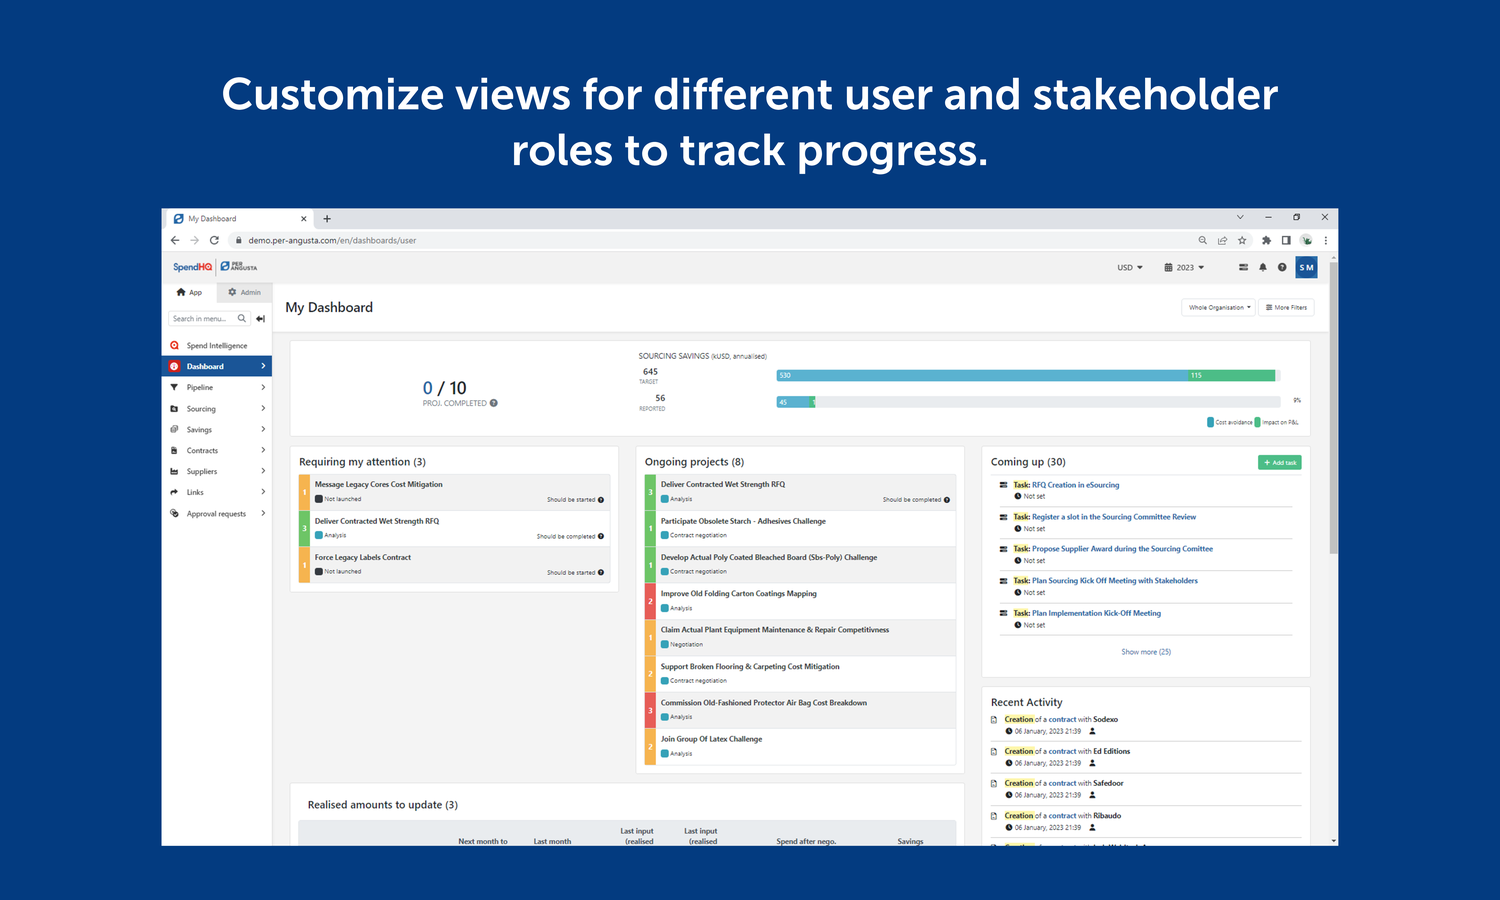Switch to the Admin tab
The width and height of the screenshot is (1500, 900).
pyautogui.click(x=244, y=292)
